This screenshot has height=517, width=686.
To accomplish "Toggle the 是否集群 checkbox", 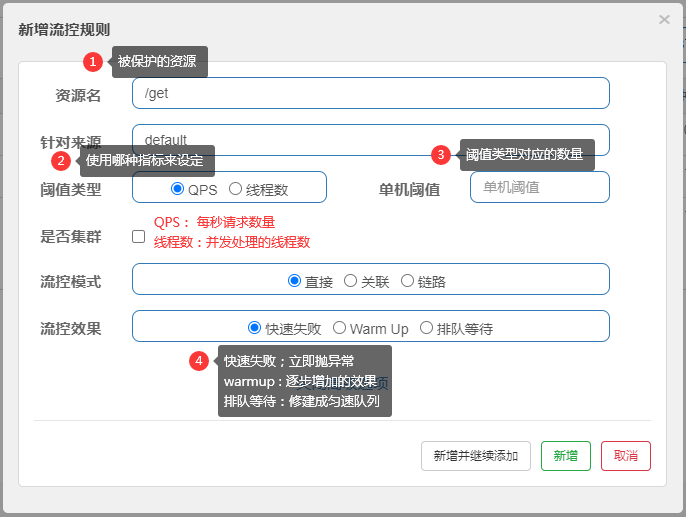I will point(138,237).
